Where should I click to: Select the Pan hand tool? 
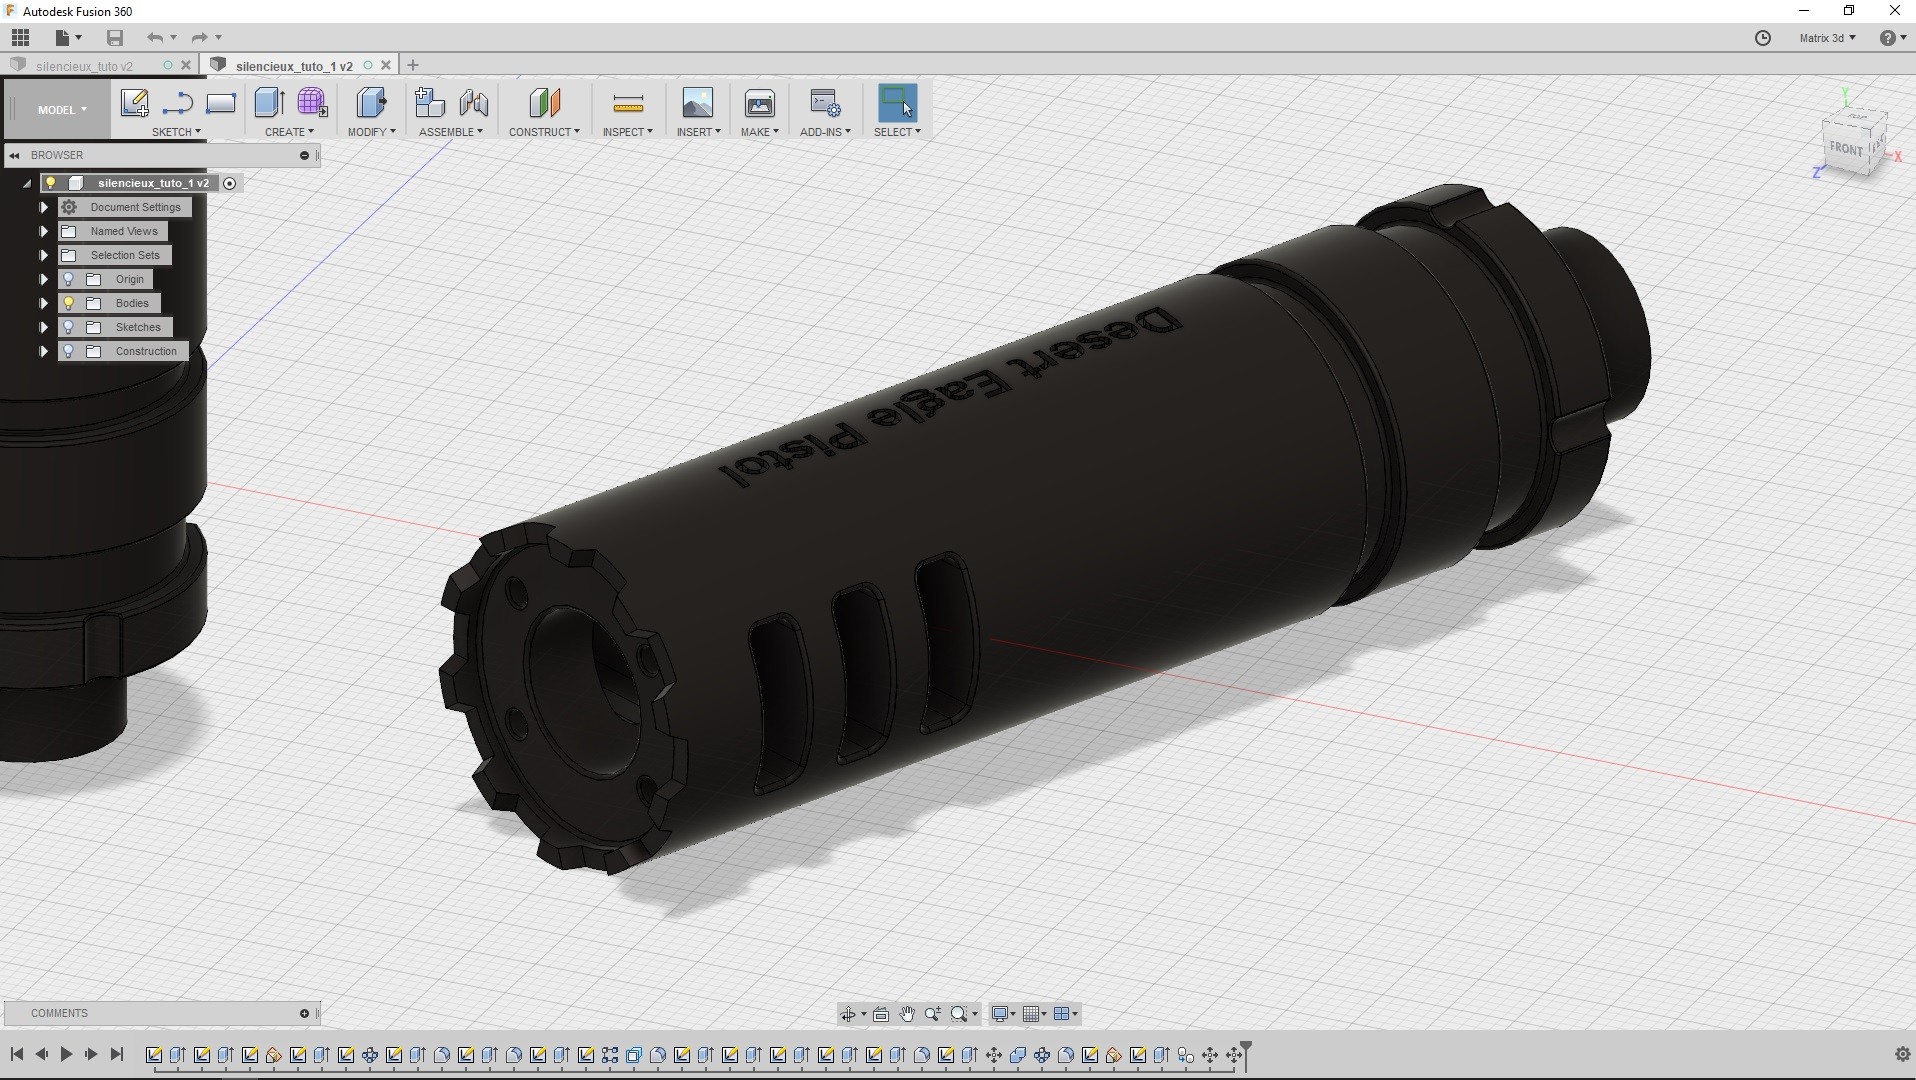907,1014
